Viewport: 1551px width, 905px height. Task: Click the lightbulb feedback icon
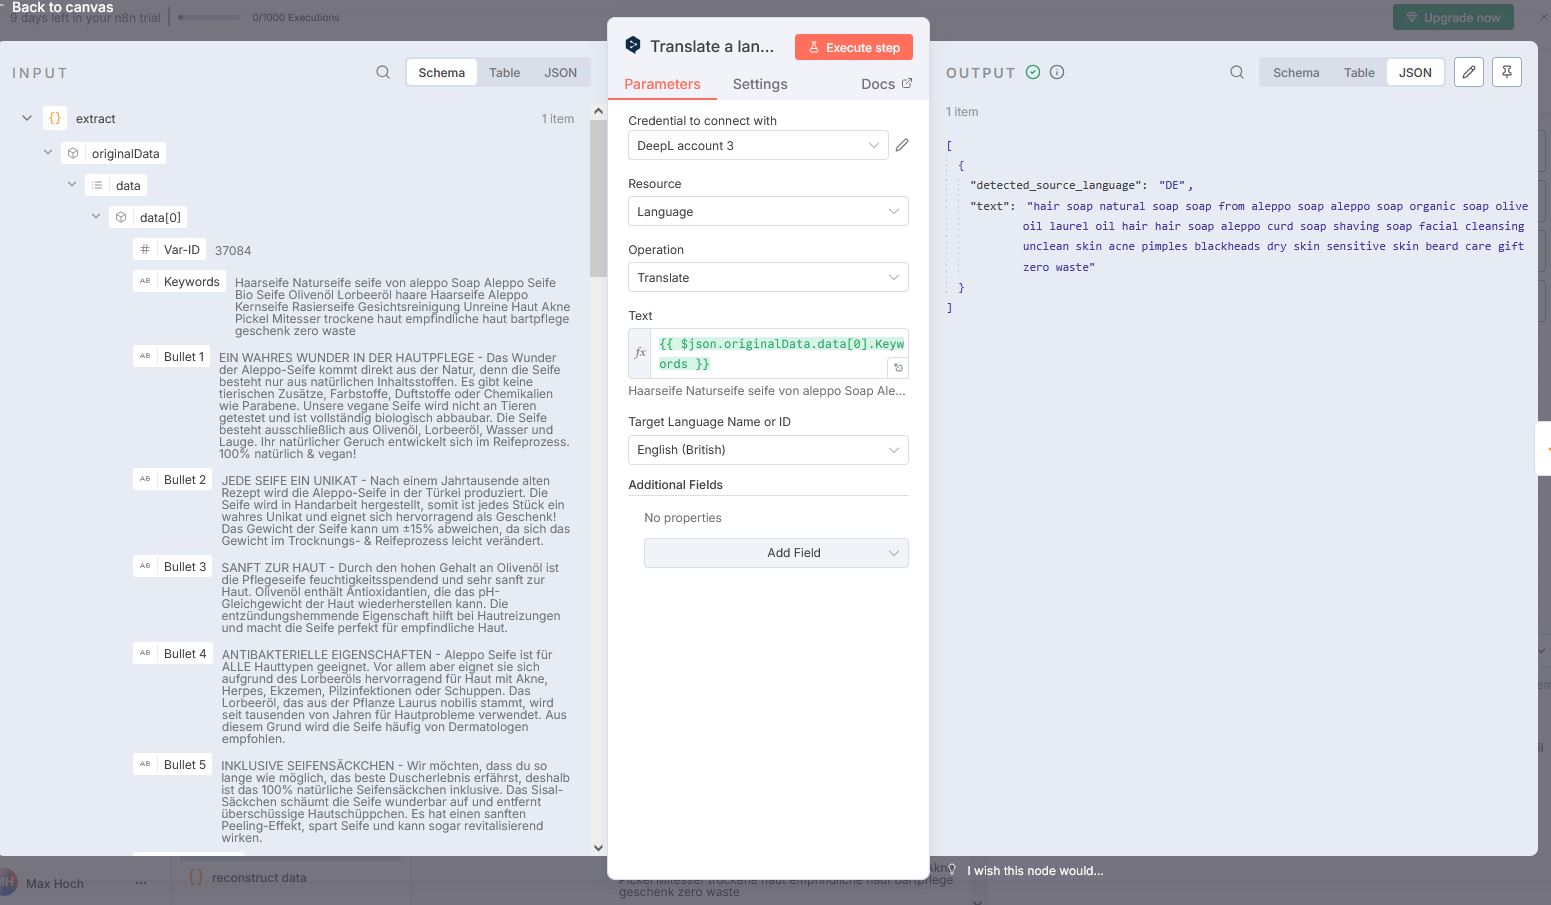click(x=952, y=870)
